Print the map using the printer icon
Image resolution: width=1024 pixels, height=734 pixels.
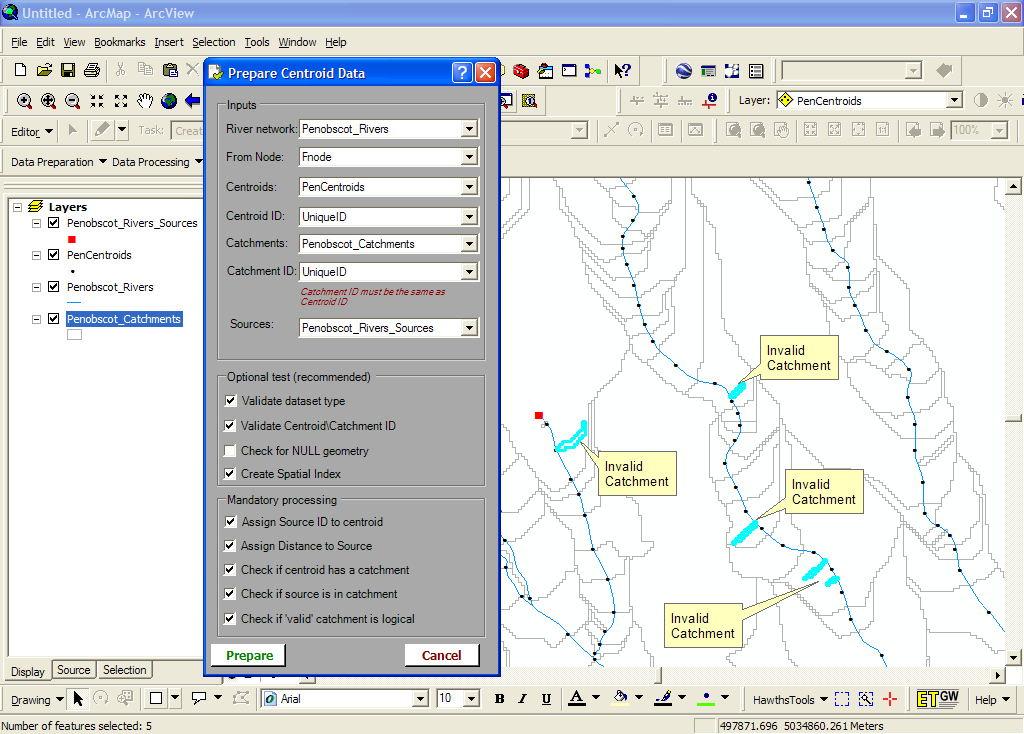pyautogui.click(x=92, y=70)
